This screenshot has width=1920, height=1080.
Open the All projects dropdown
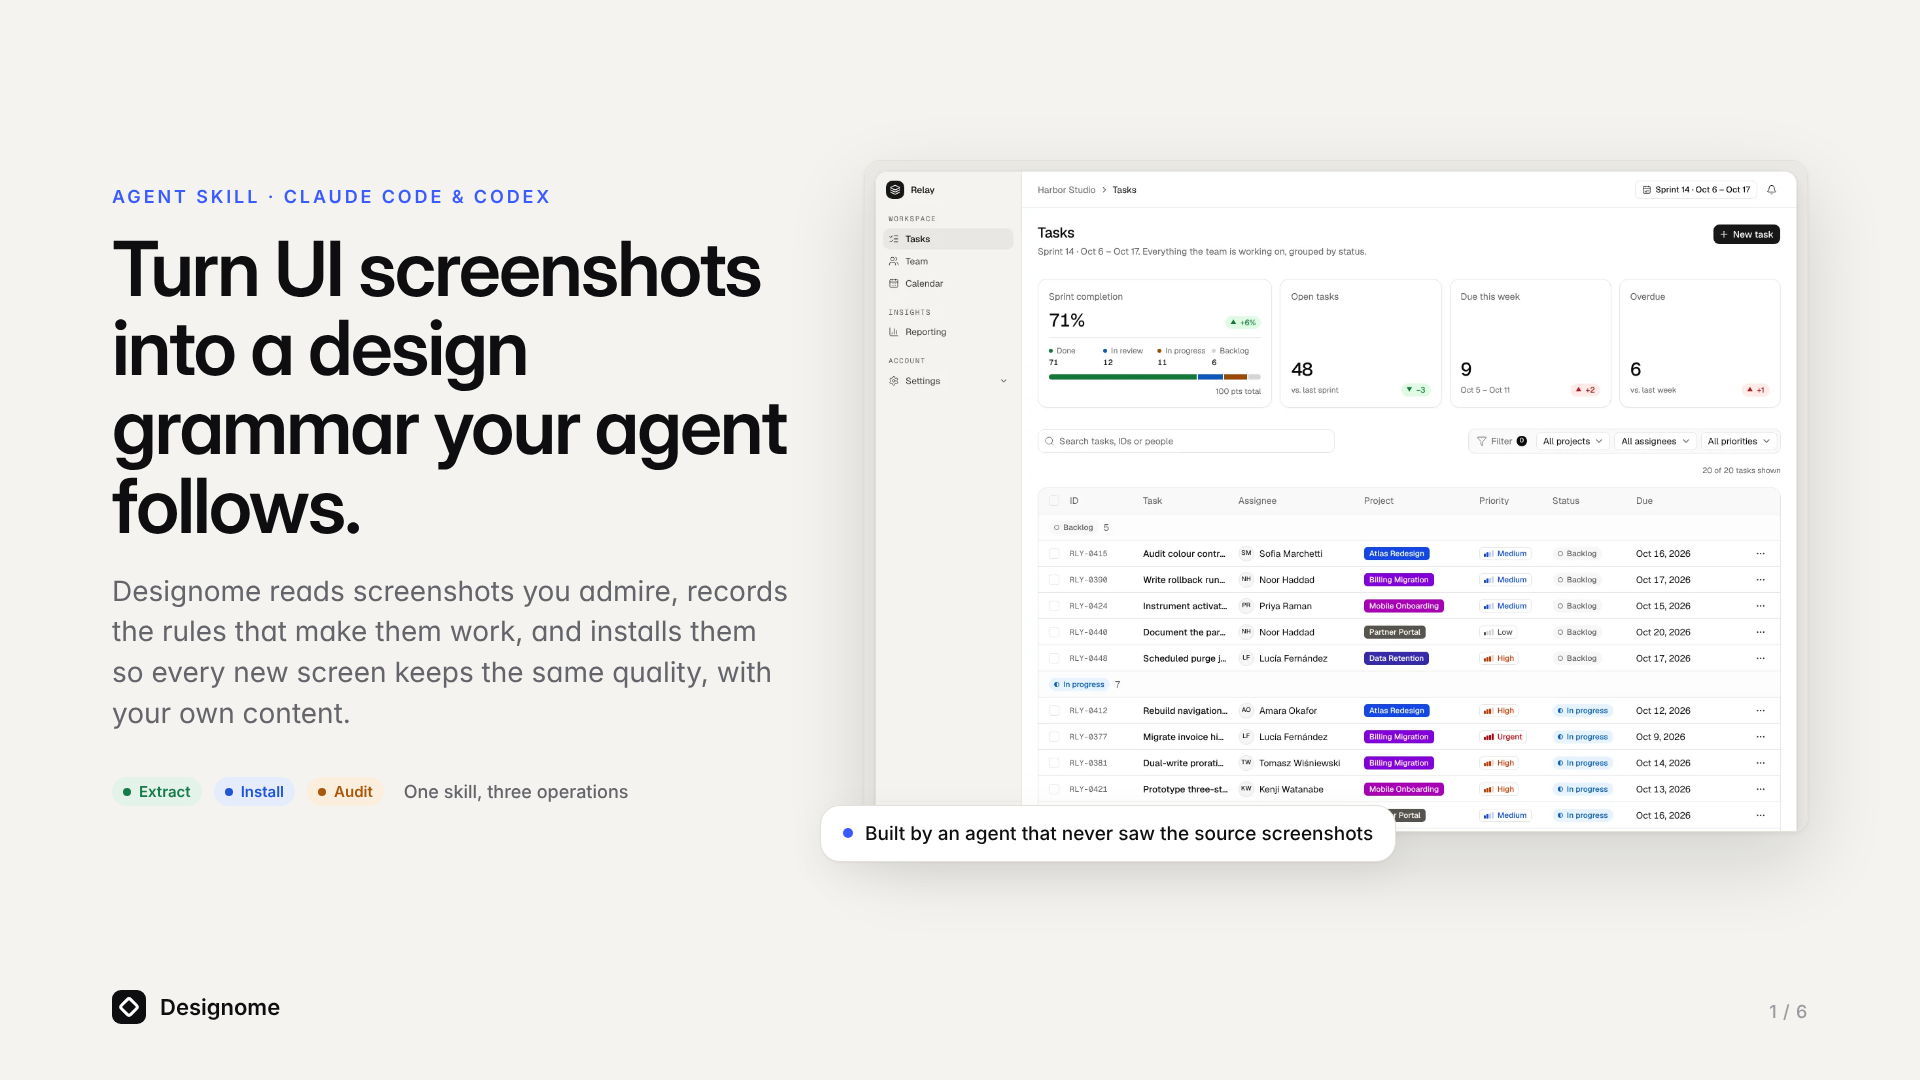pyautogui.click(x=1572, y=441)
